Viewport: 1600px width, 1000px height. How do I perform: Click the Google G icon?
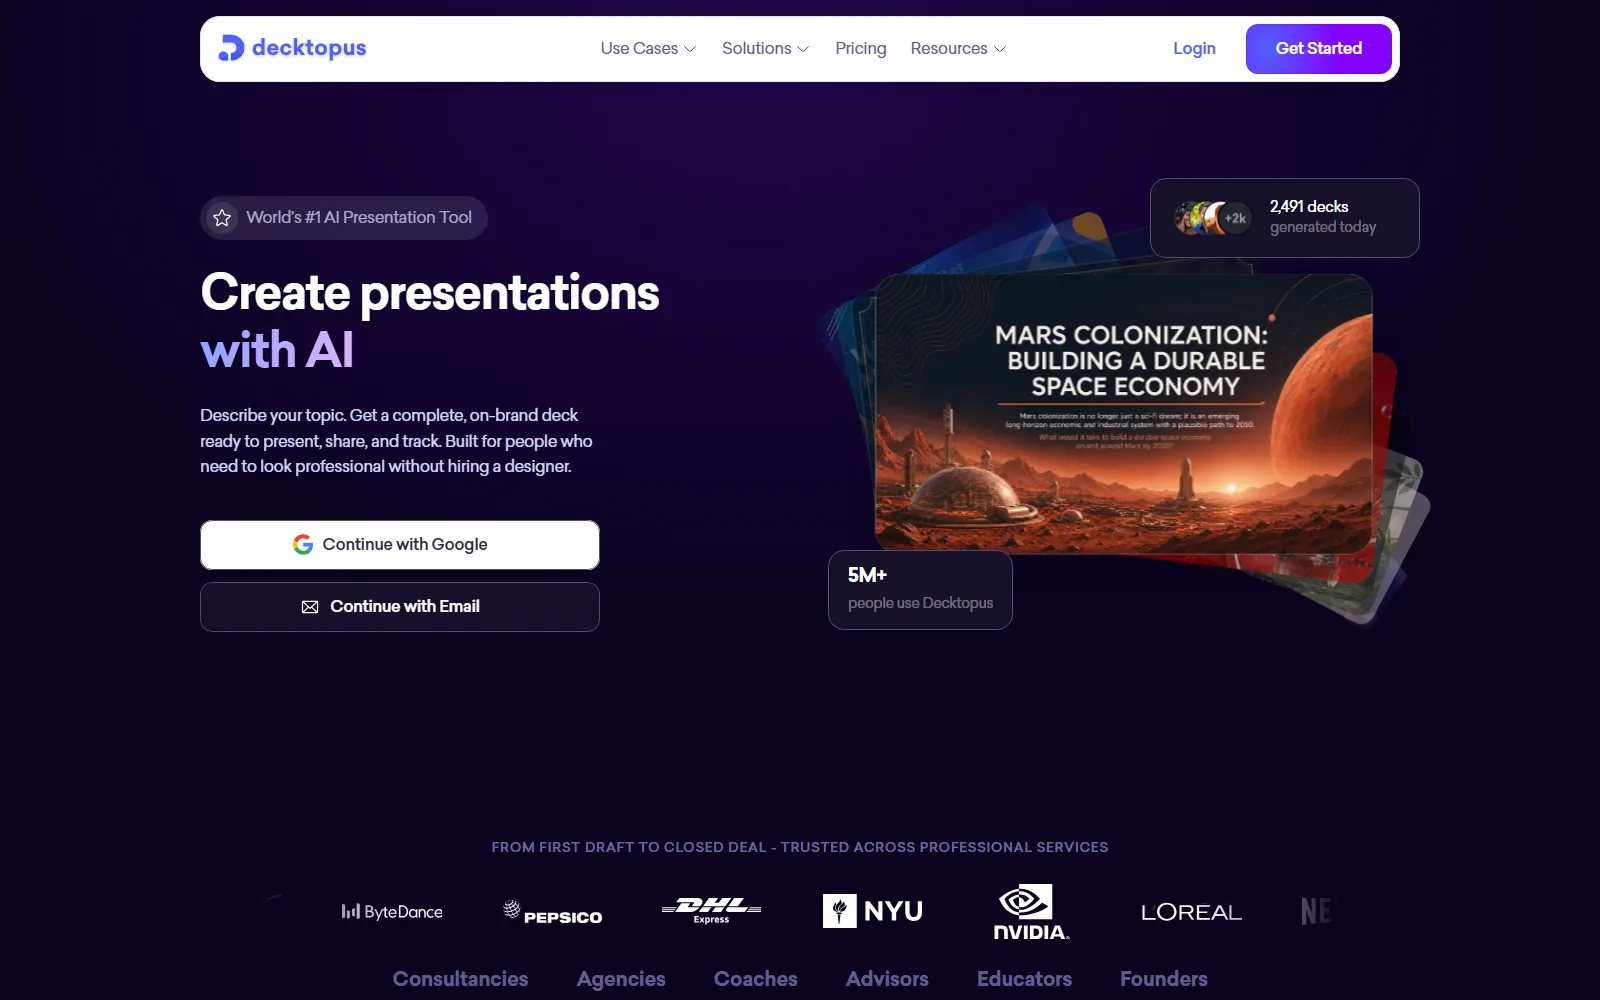tap(303, 544)
